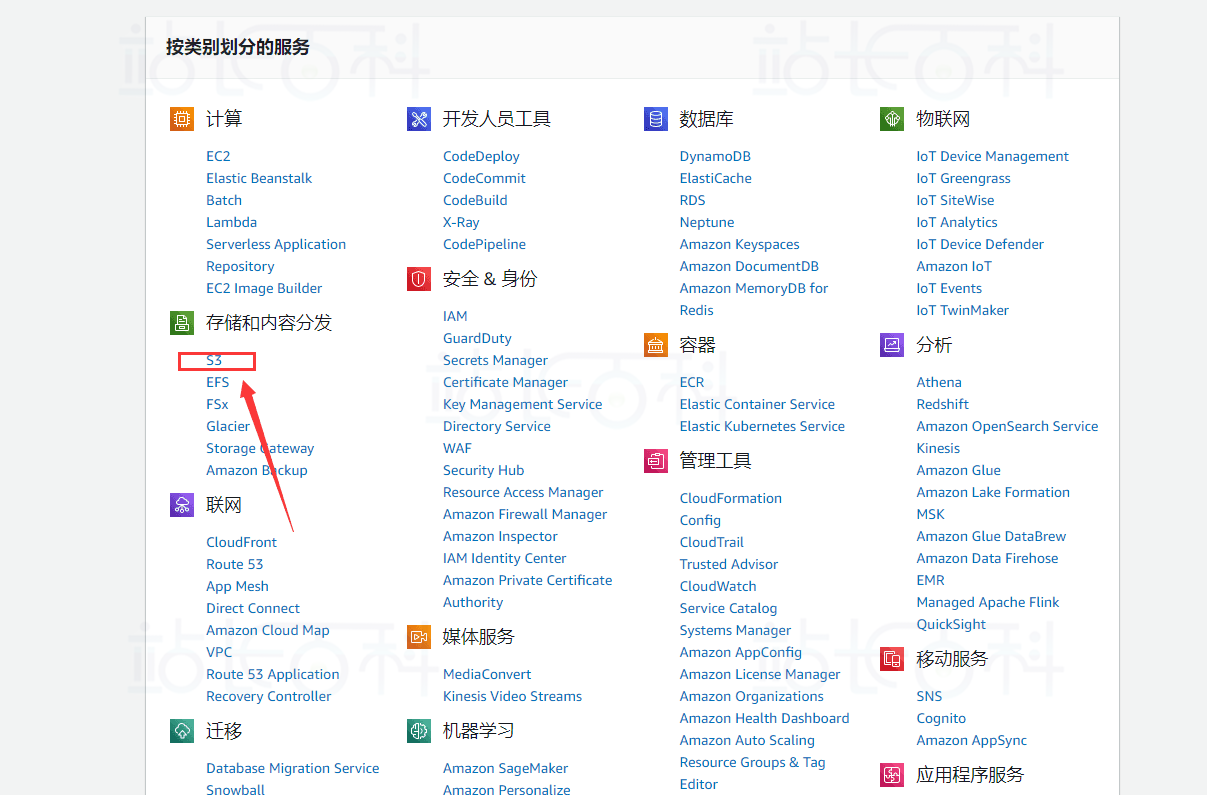Open QuickSight
1207x795 pixels.
point(951,624)
